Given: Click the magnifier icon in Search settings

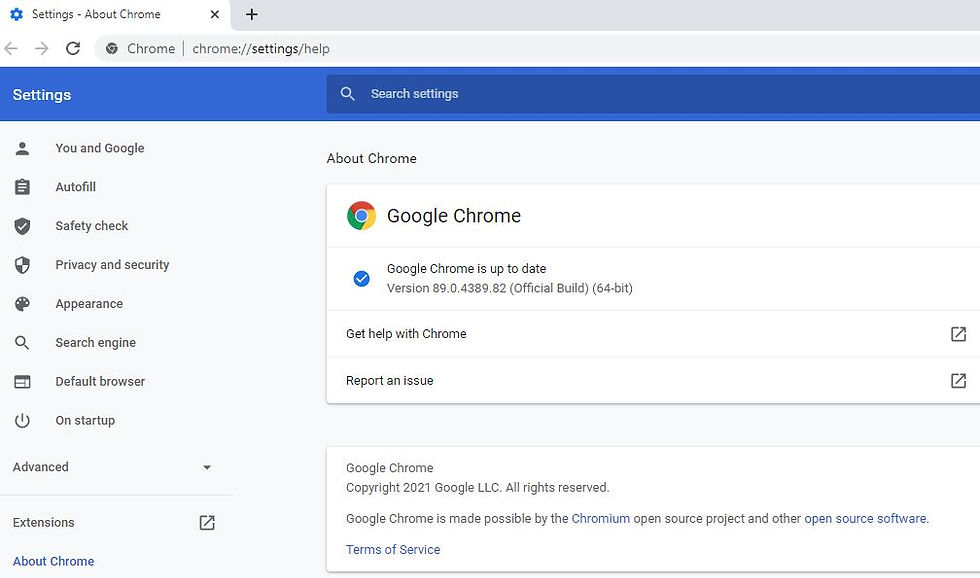Looking at the screenshot, I should tap(348, 94).
